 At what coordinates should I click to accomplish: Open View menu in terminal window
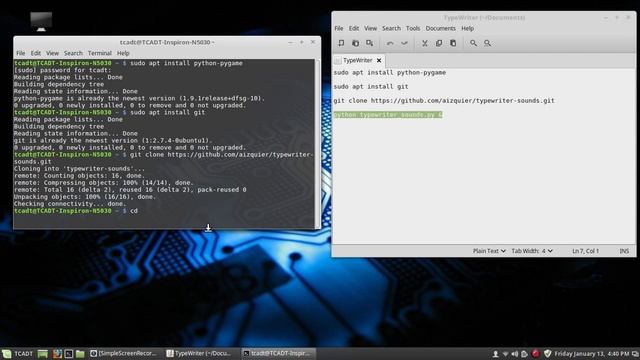(52, 53)
